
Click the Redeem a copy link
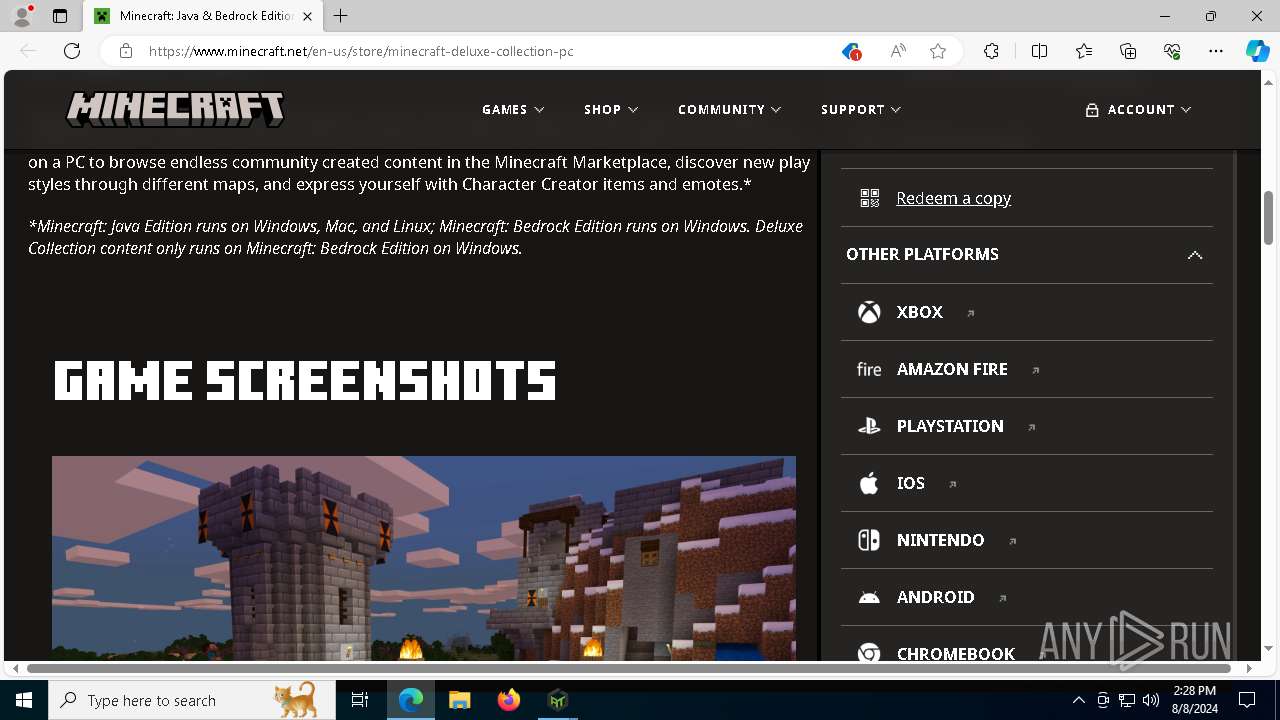[x=953, y=198]
